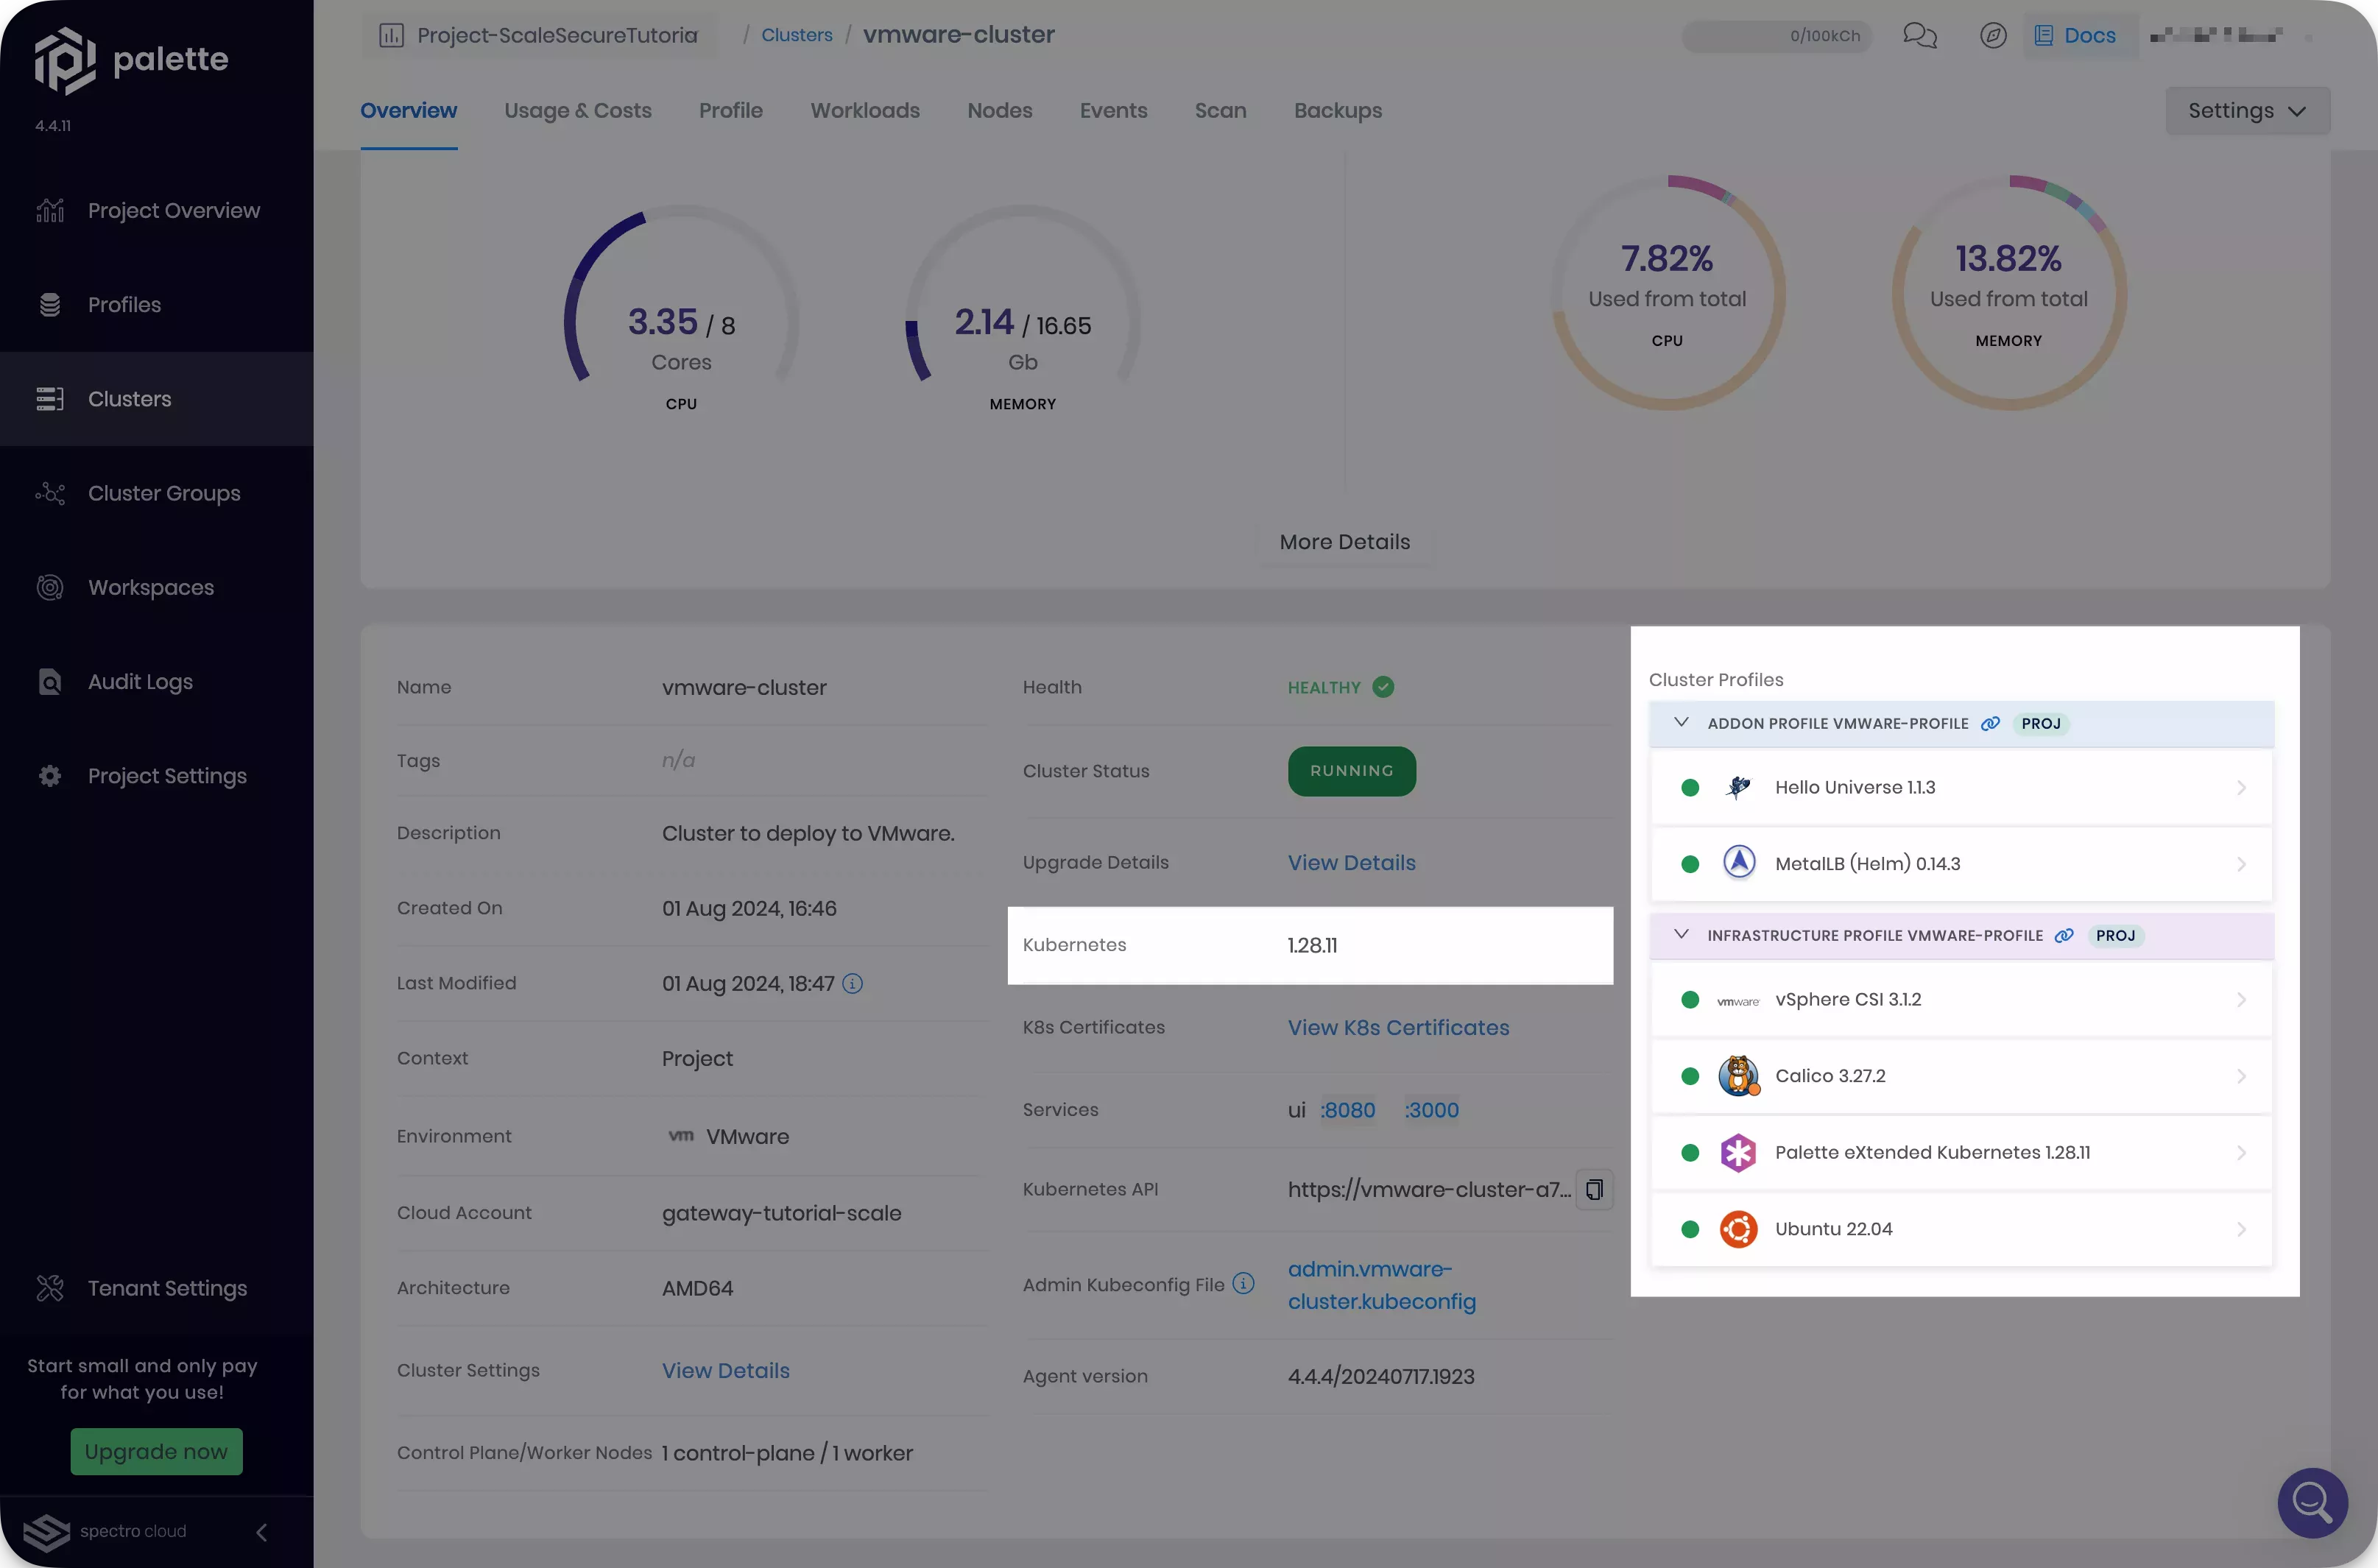Click the Calico pack icon
The width and height of the screenshot is (2378, 1568).
coord(1738,1076)
